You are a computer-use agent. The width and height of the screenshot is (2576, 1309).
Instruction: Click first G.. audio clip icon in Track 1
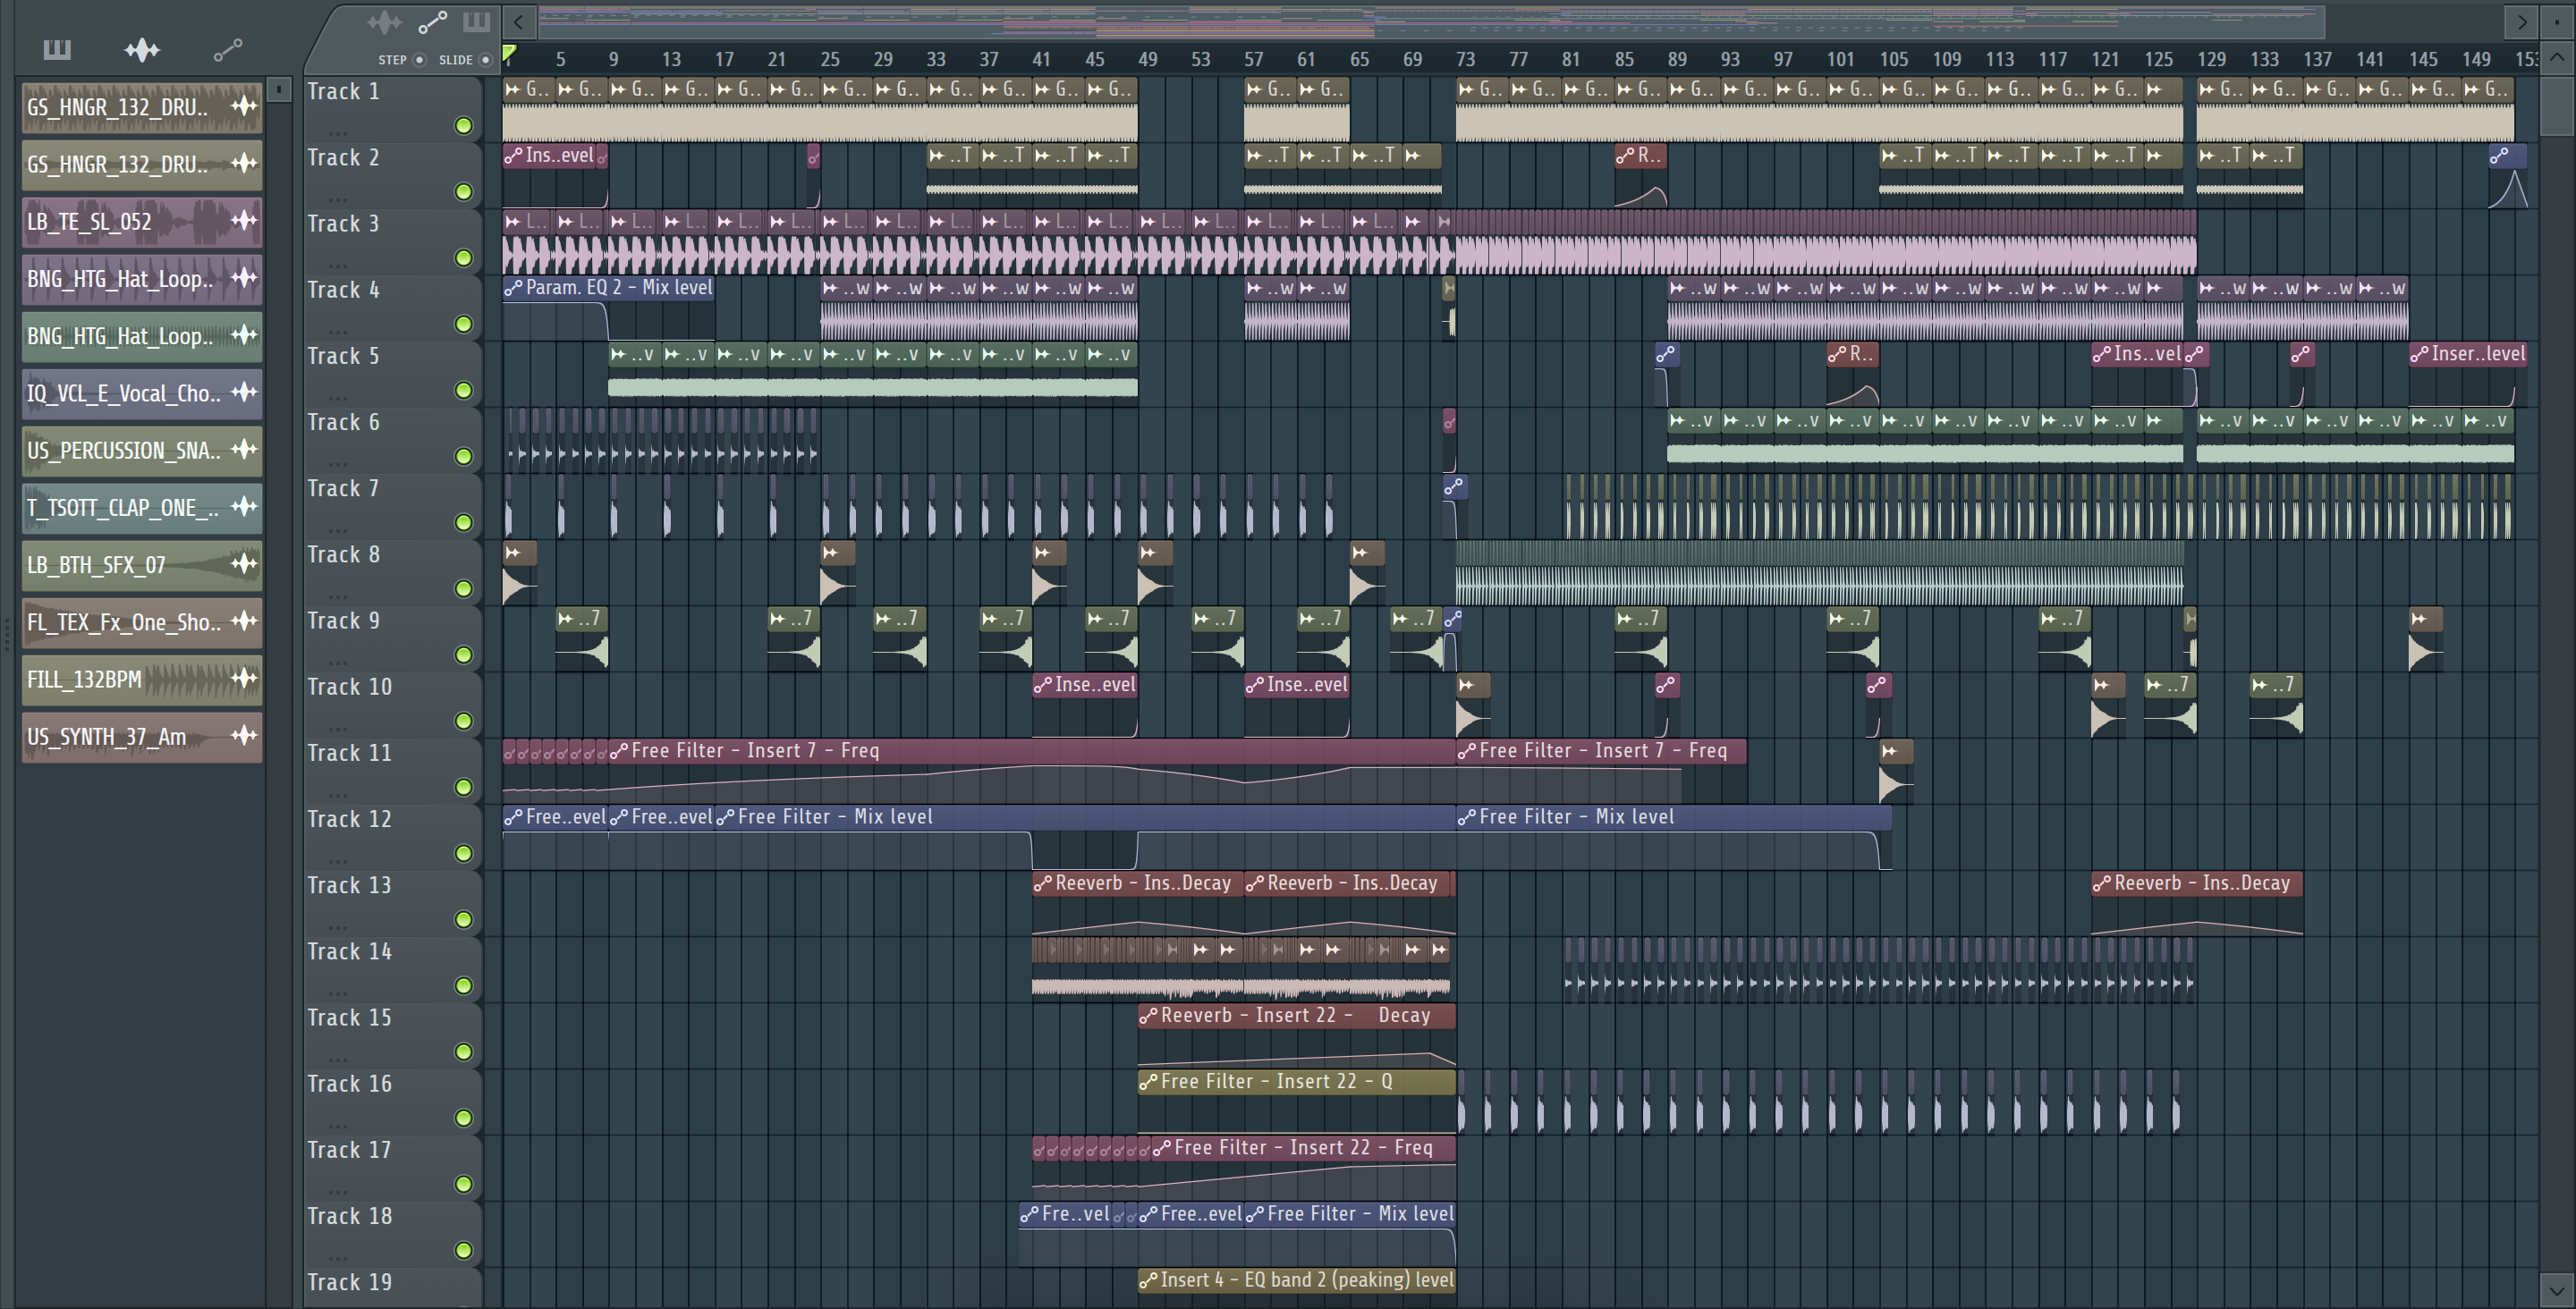point(513,89)
